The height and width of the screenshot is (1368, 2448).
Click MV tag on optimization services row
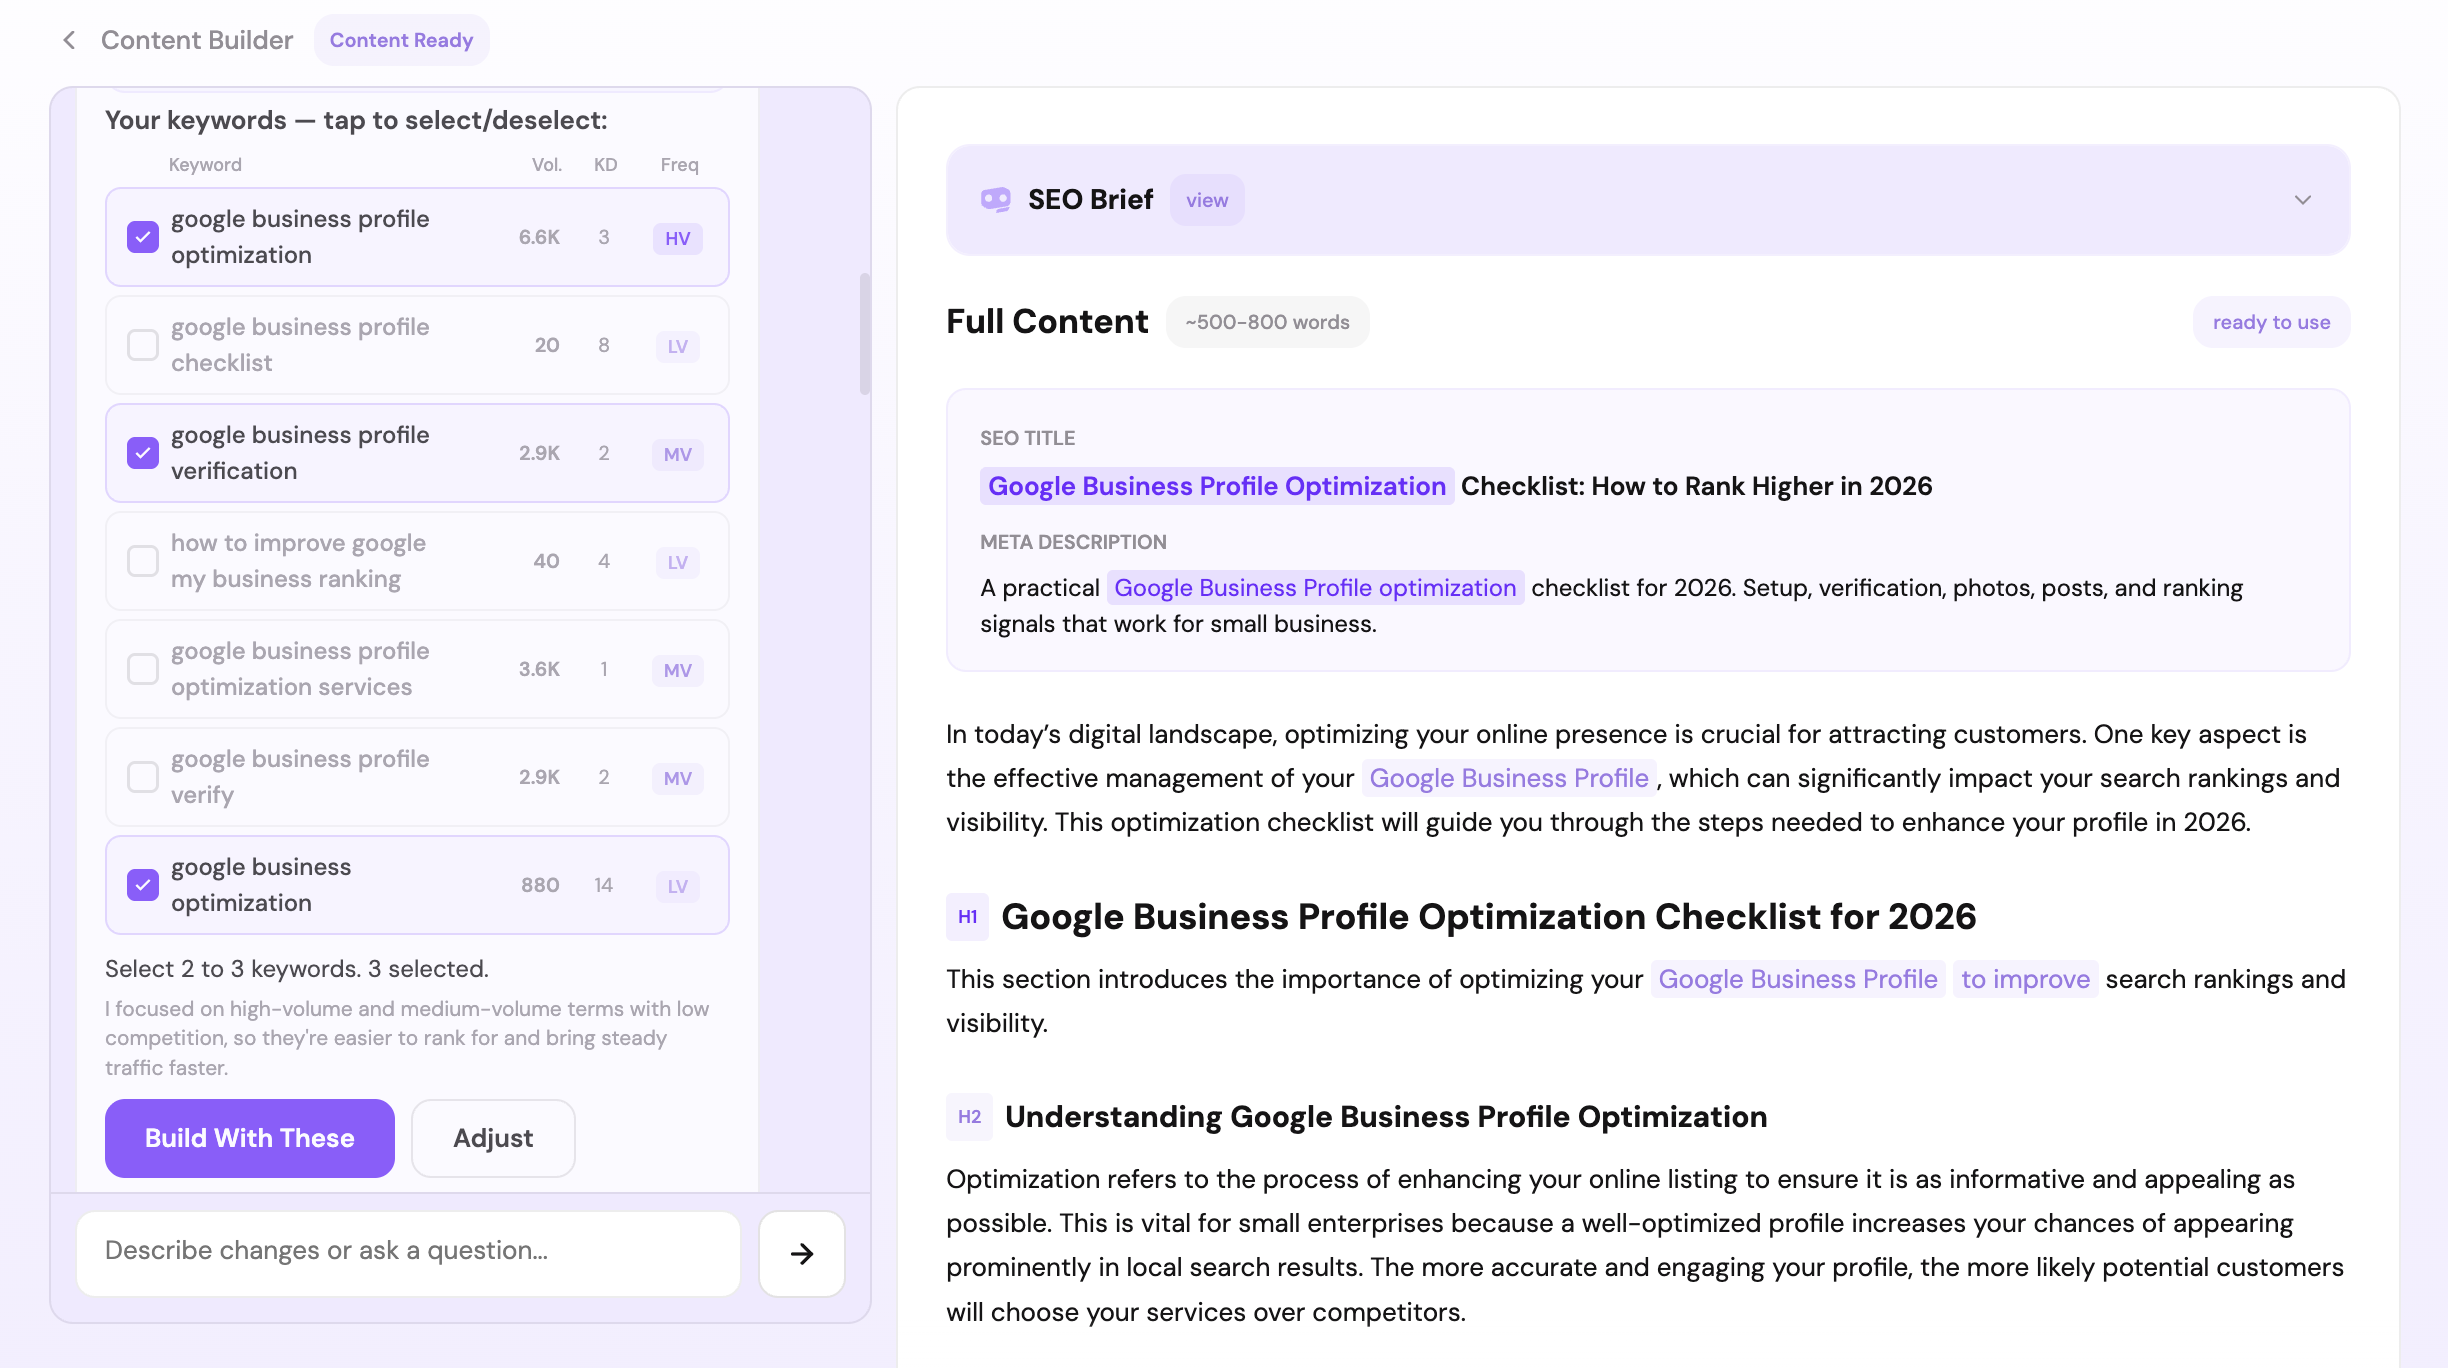(x=678, y=670)
